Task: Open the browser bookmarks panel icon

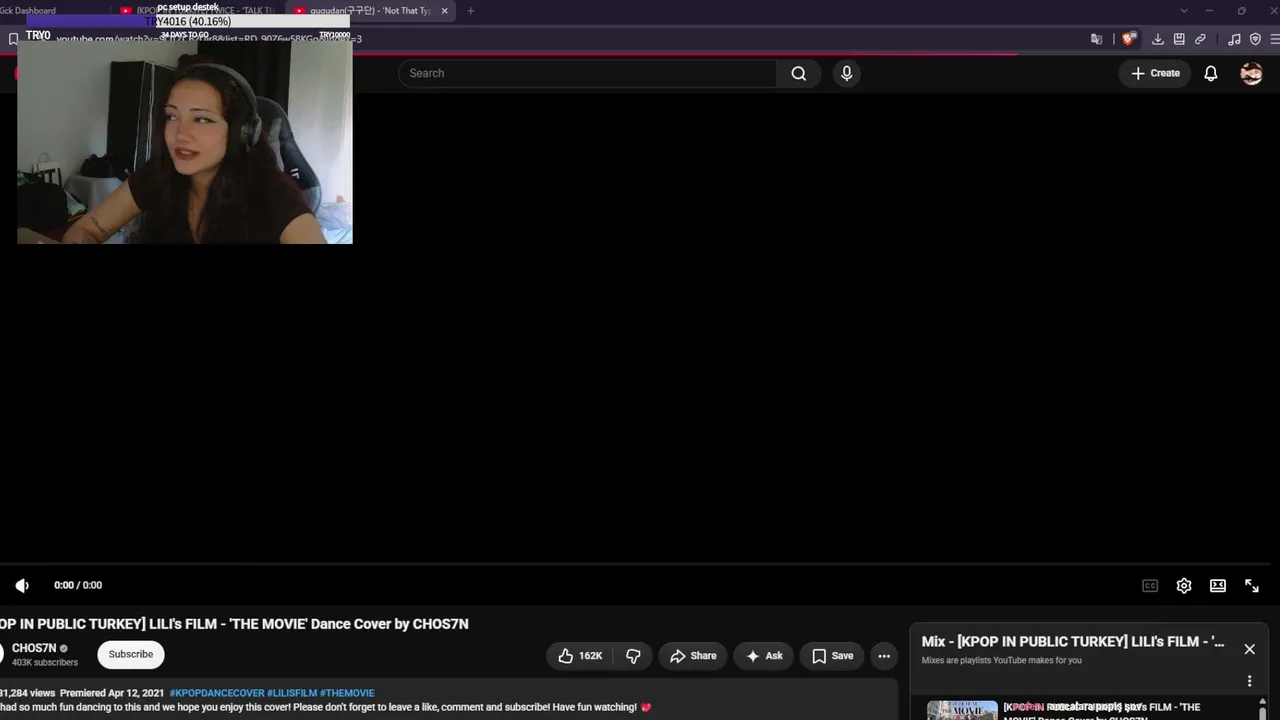Action: tap(1179, 39)
